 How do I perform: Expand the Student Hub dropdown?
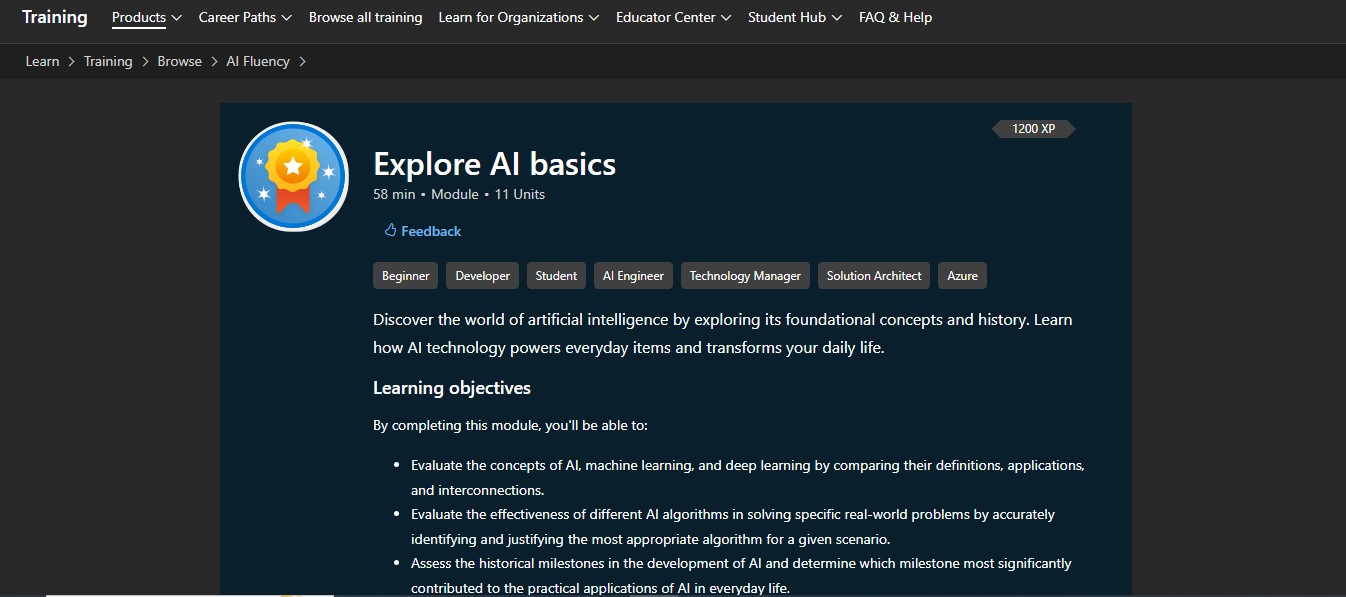coord(795,17)
